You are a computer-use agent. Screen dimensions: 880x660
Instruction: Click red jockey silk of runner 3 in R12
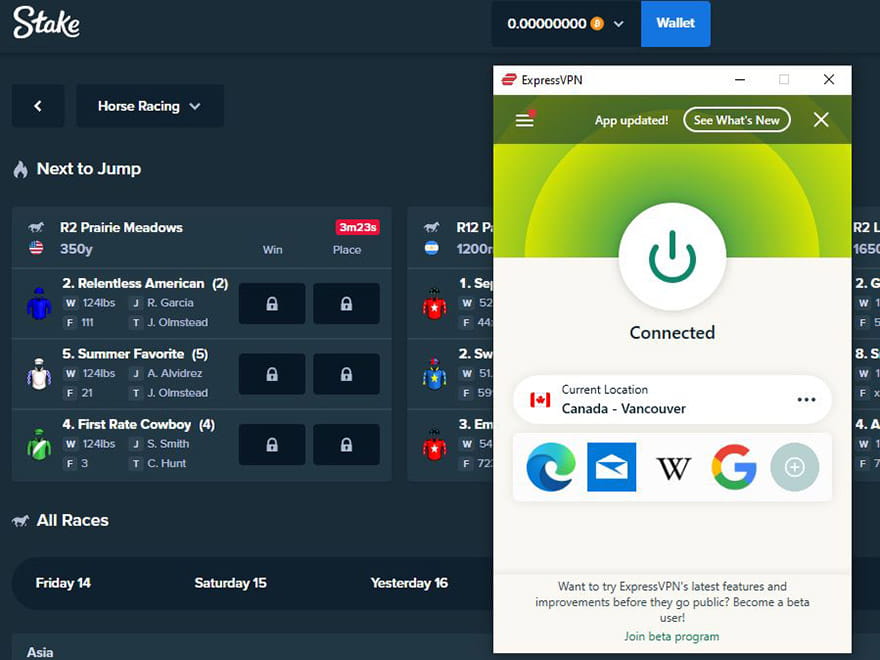click(434, 444)
